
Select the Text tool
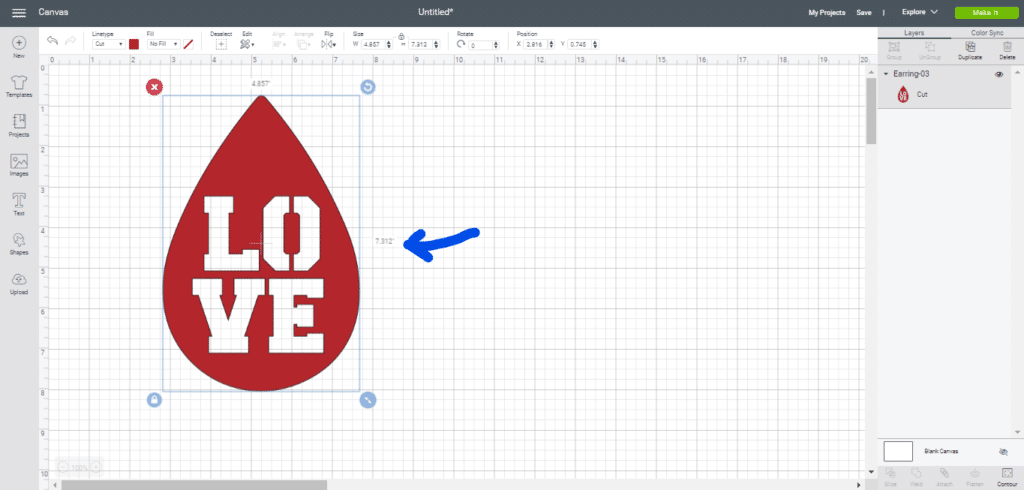(x=19, y=203)
